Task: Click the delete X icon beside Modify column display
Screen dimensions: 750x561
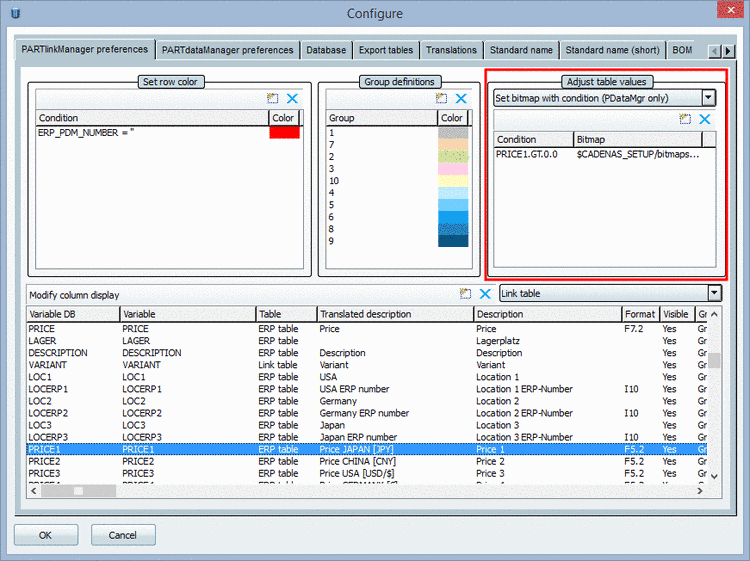Action: 485,294
